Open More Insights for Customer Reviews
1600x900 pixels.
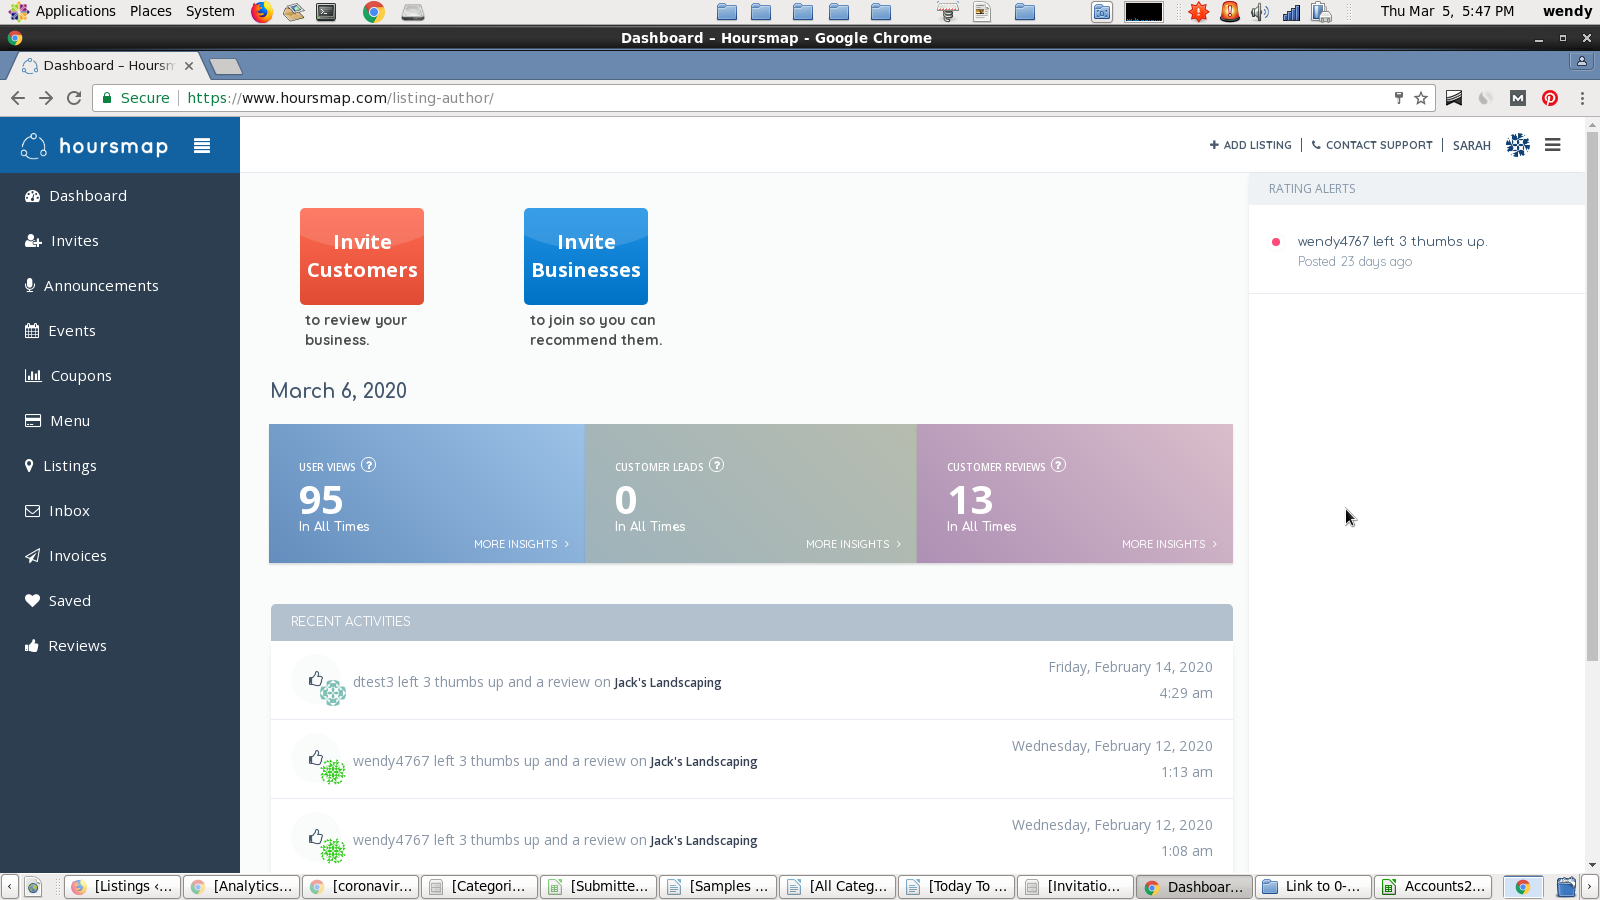click(x=1169, y=544)
